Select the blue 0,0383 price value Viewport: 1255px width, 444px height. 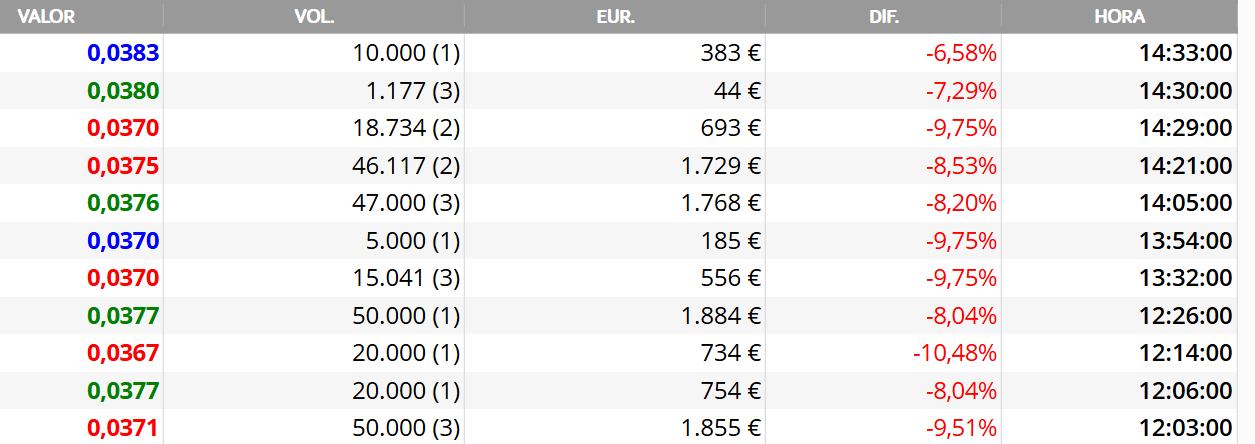coord(123,53)
